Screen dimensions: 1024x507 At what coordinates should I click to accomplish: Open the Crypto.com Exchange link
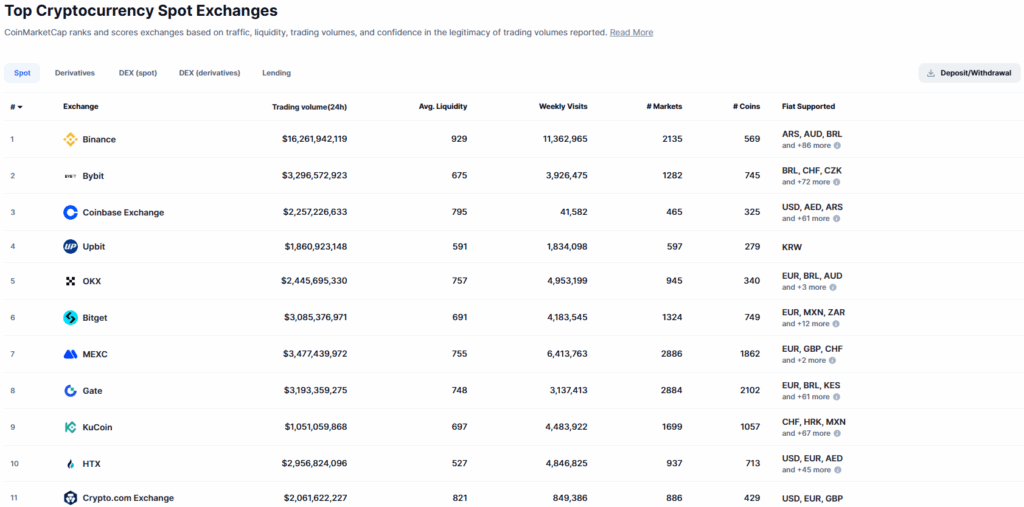(x=129, y=498)
